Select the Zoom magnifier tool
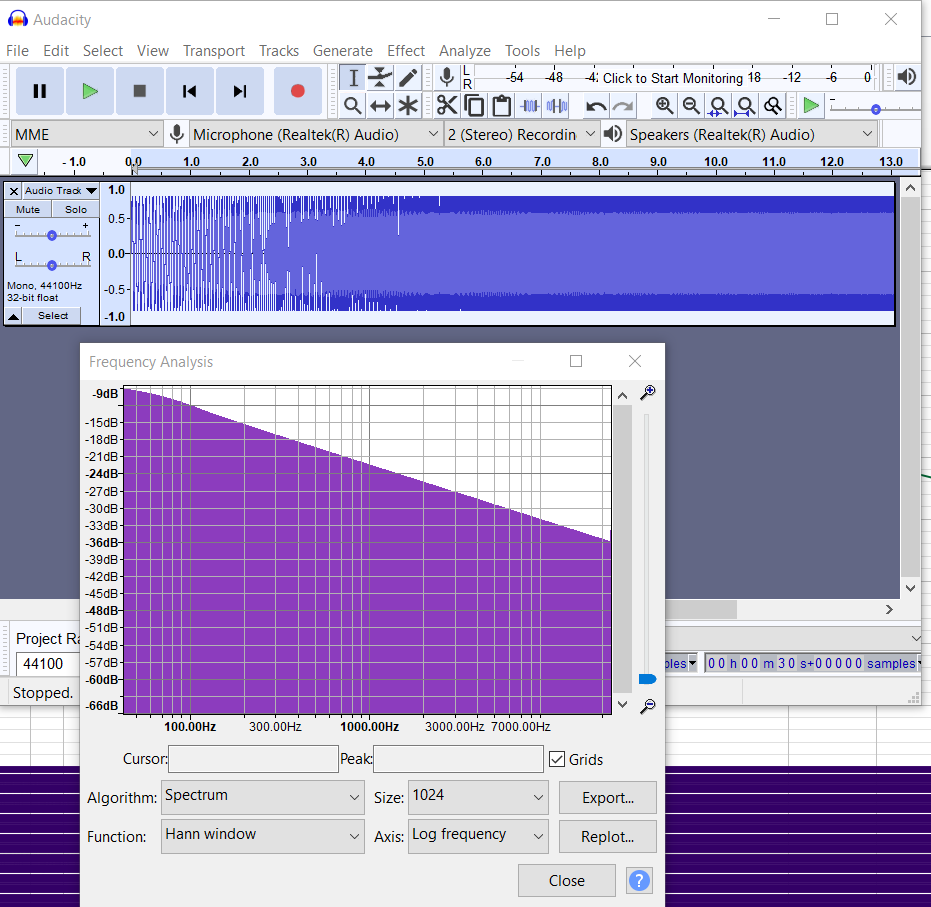This screenshot has height=907, width=931. [x=353, y=106]
